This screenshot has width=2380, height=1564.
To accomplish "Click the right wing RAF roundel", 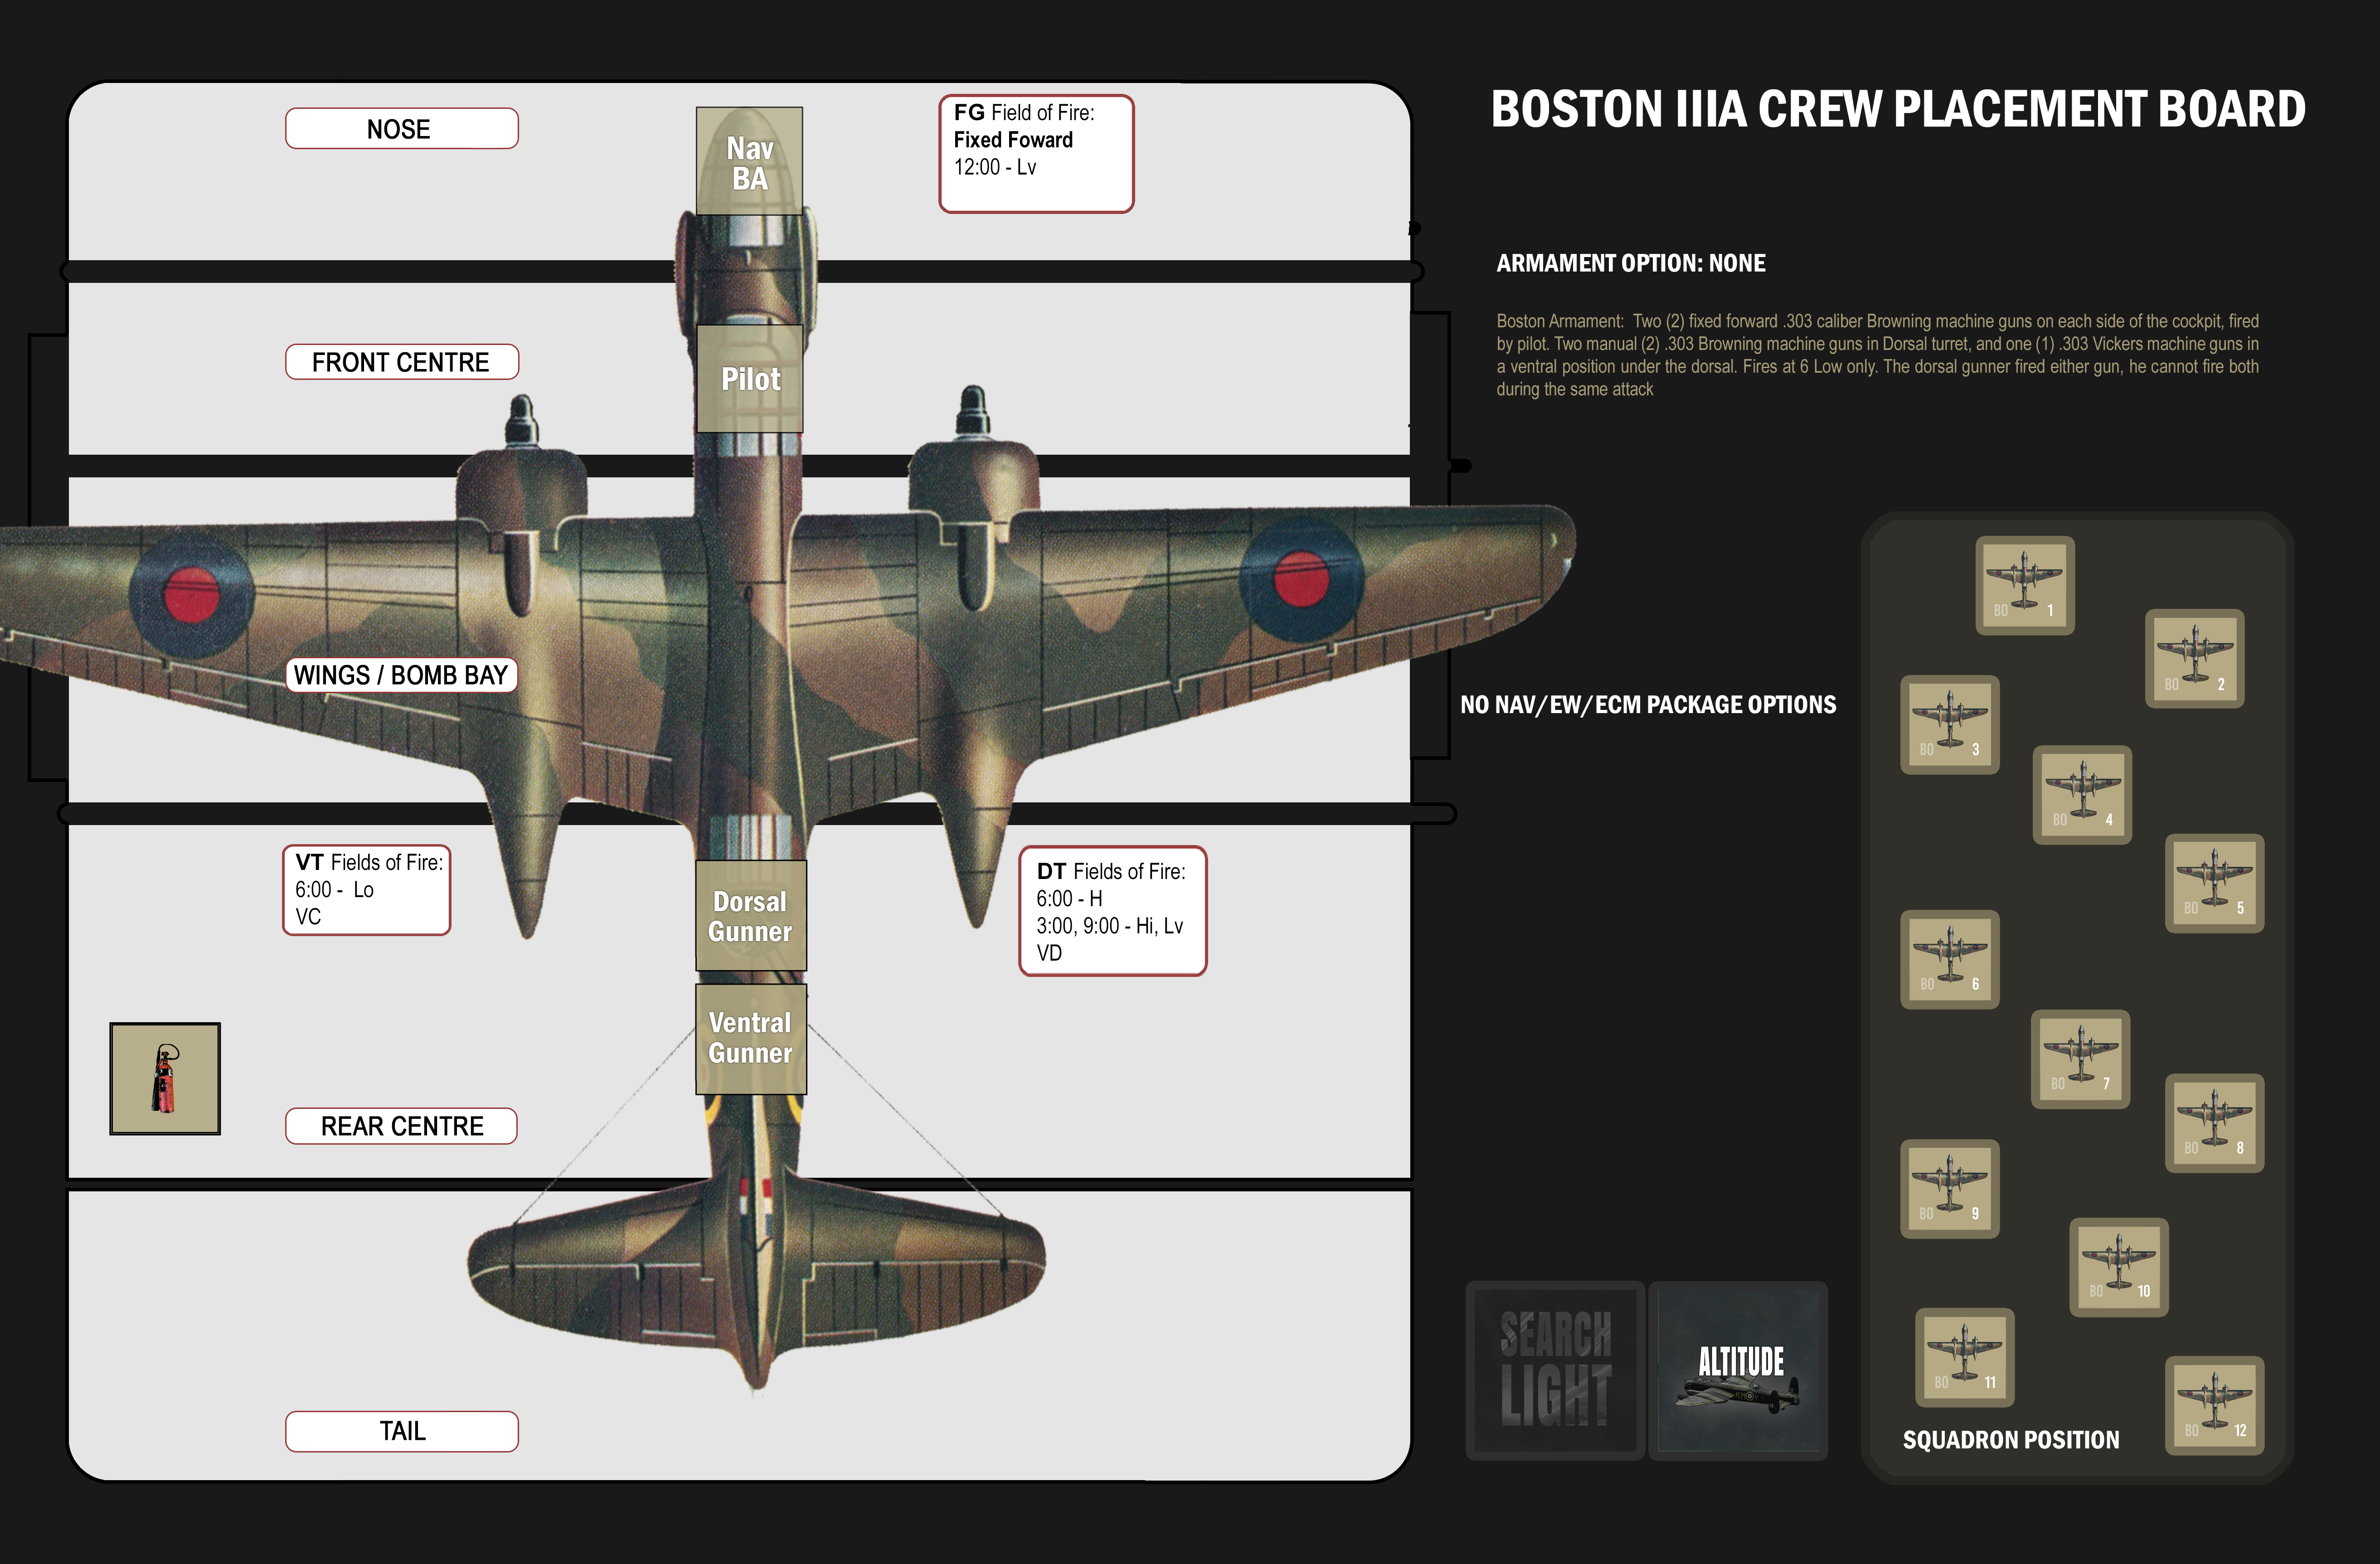I will point(1301,579).
